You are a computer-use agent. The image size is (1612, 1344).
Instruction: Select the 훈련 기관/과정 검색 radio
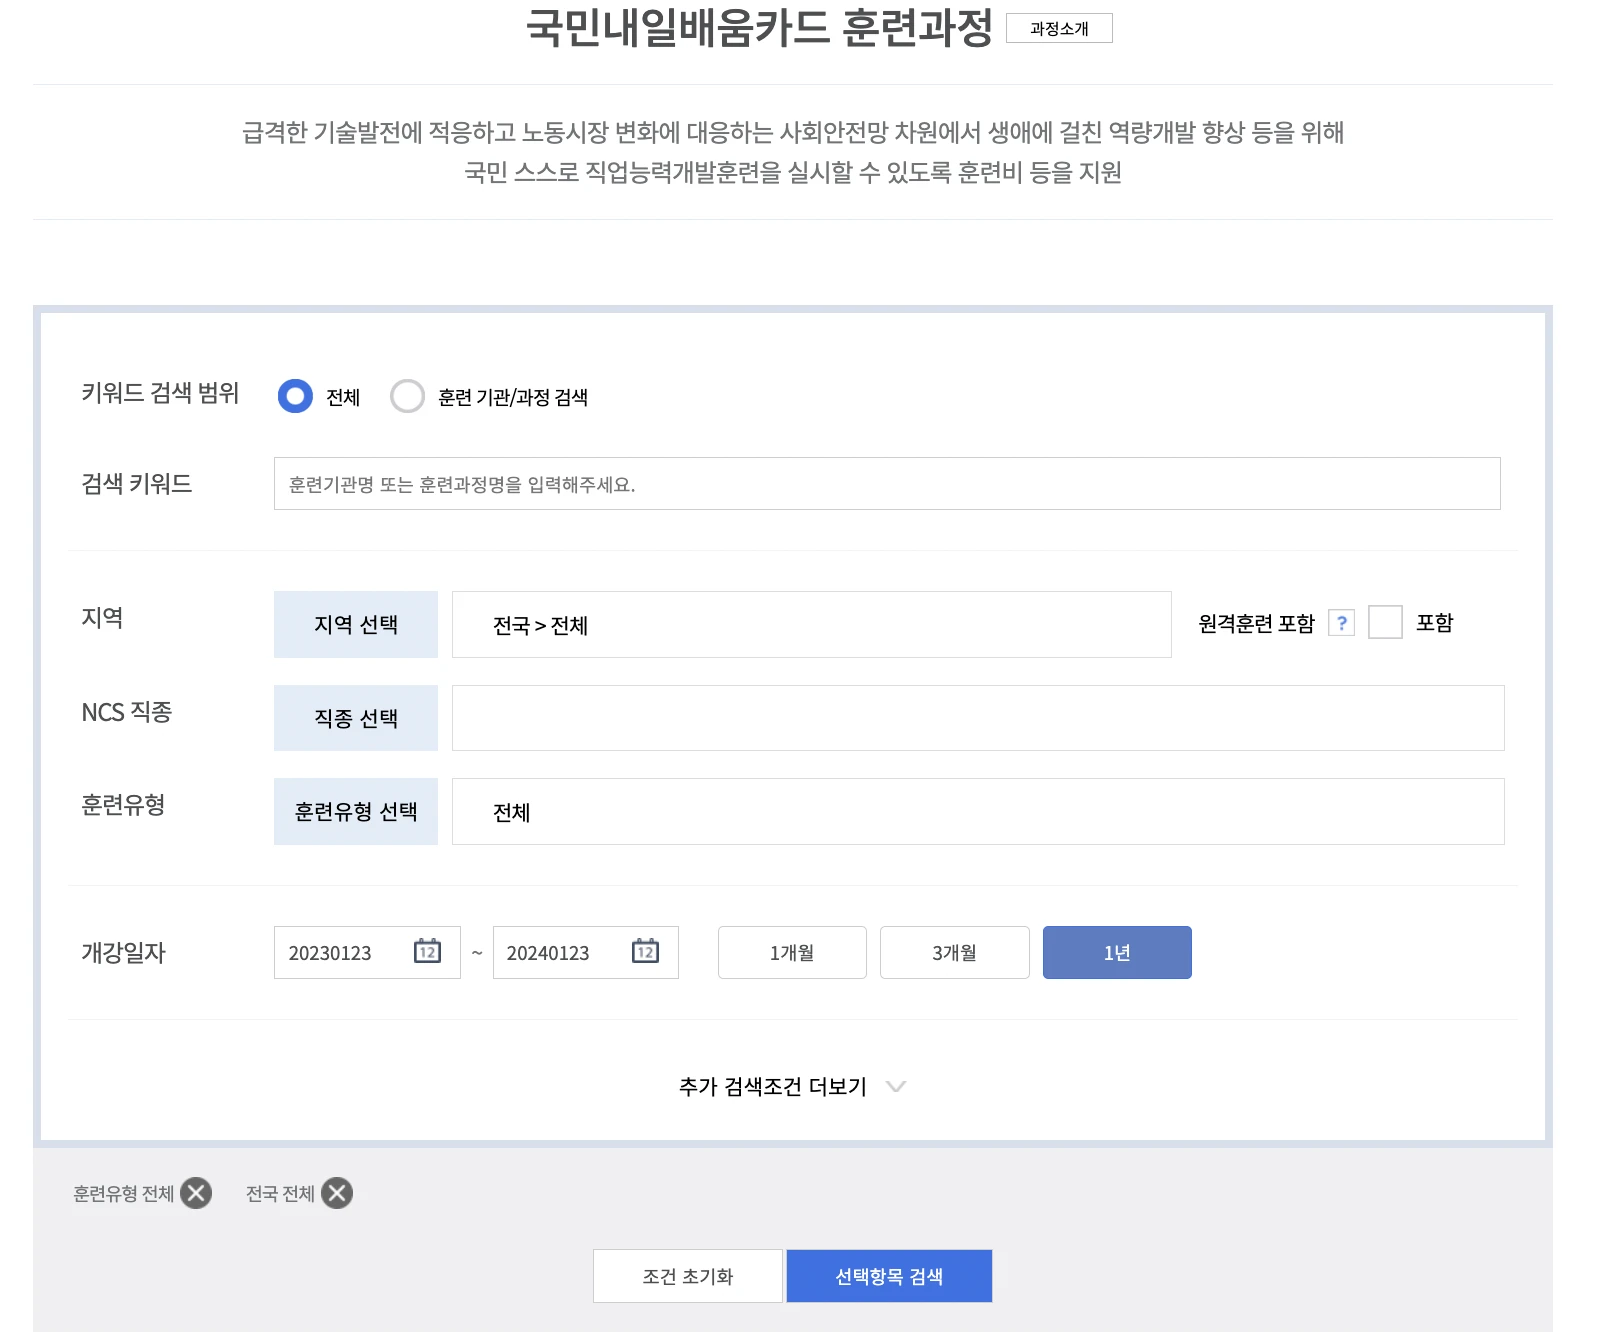408,396
